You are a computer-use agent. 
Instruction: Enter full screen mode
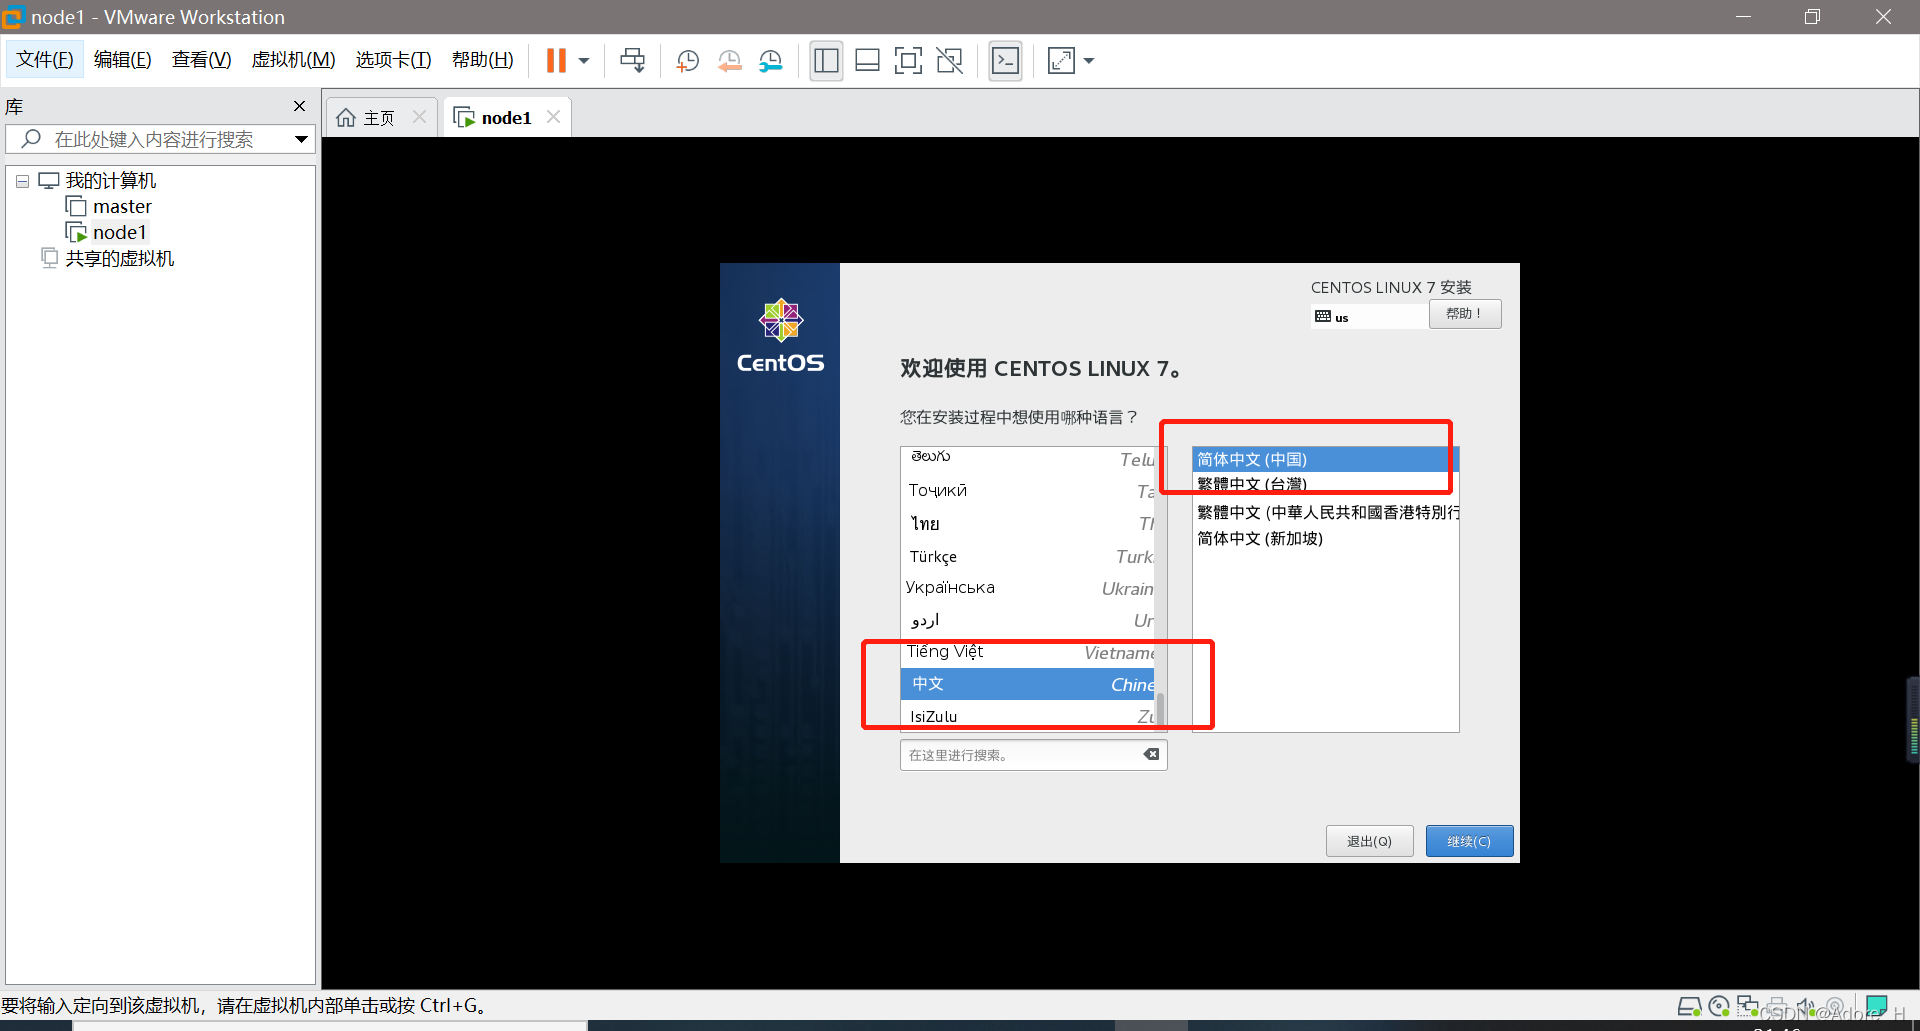(x=908, y=61)
